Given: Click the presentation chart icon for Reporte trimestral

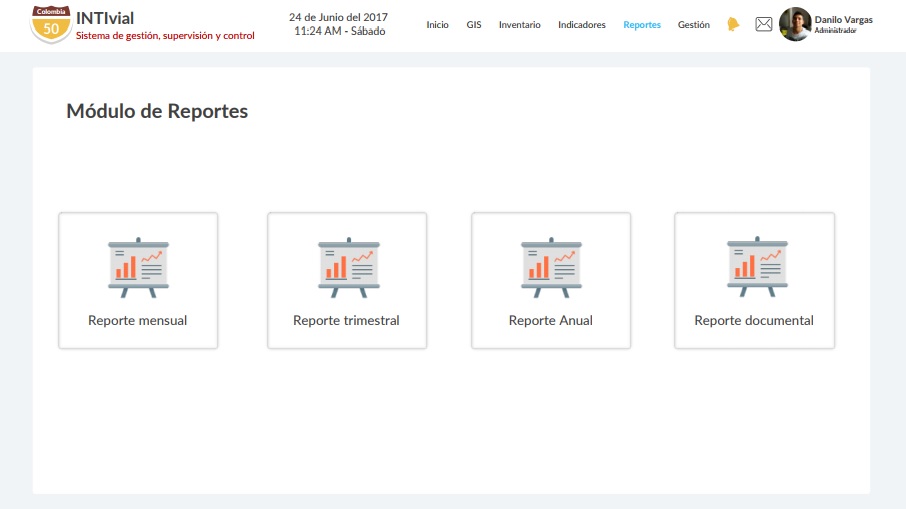Looking at the screenshot, I should click(x=348, y=267).
